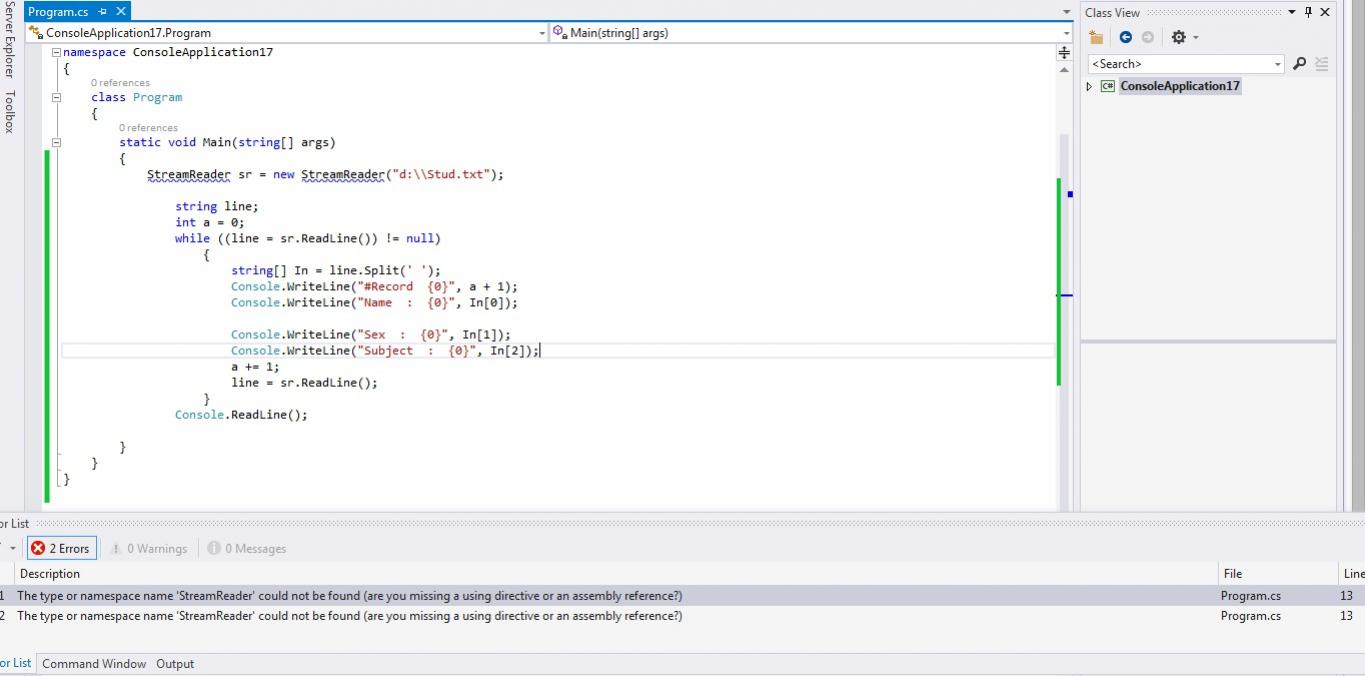
Task: Collapse the class Program outline
Action: click(x=57, y=98)
